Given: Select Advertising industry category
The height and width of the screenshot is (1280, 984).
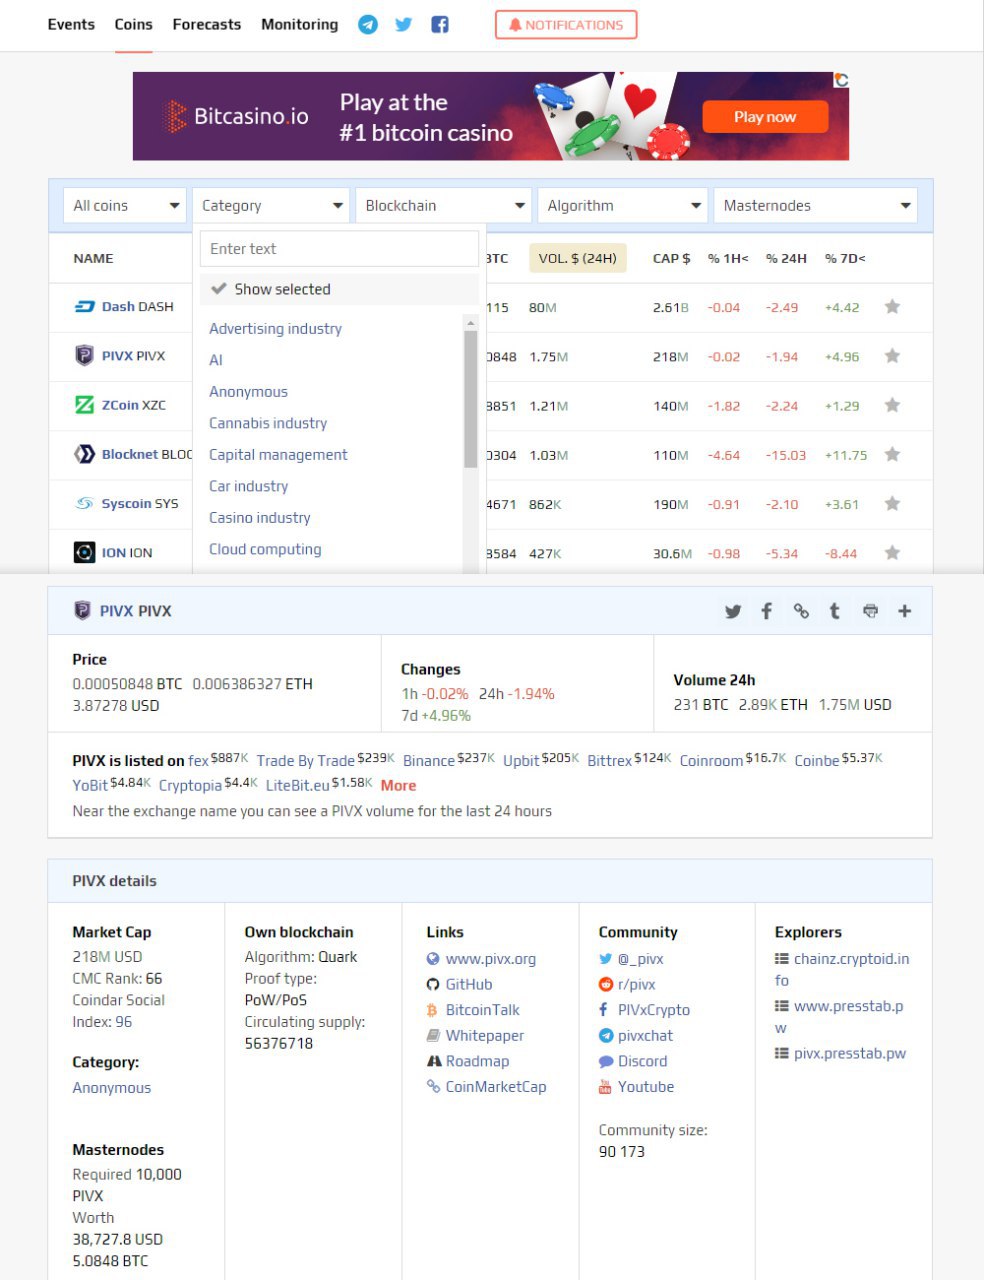Looking at the screenshot, I should [275, 329].
